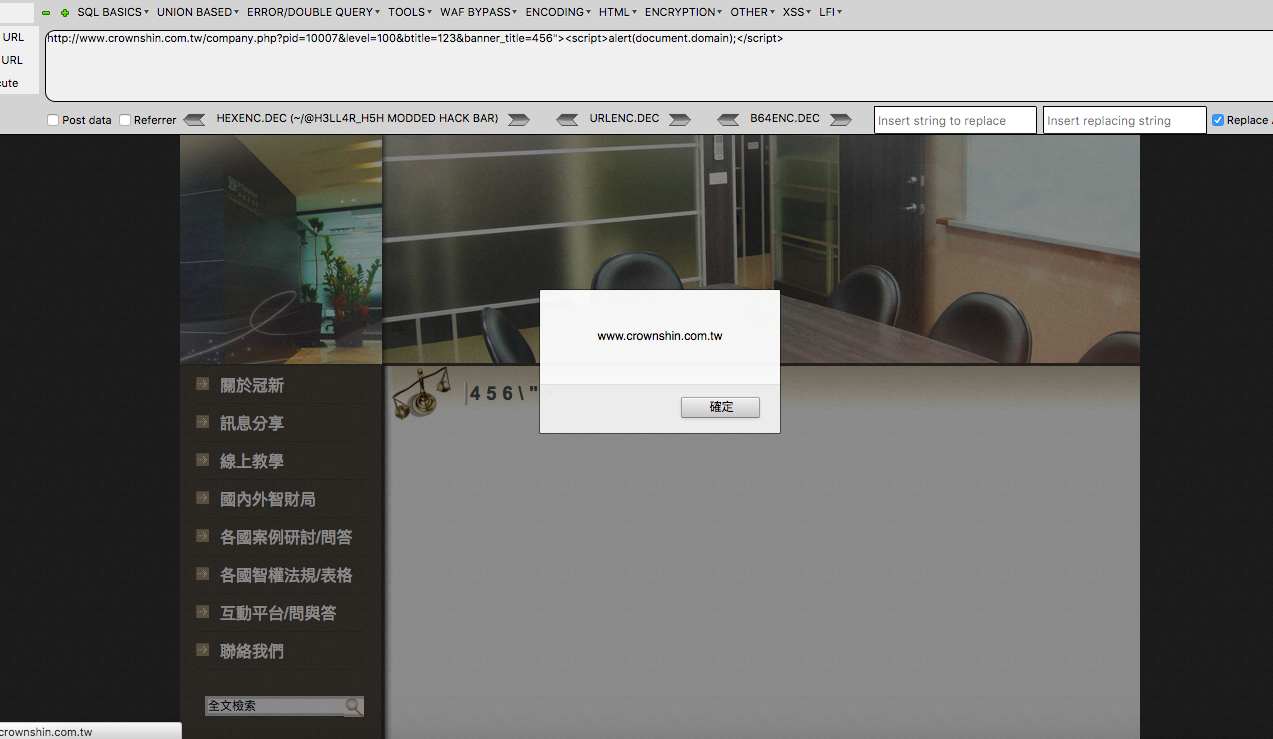The image size is (1273, 739).
Task: Click the arrow icon beside 線上教學
Action: [203, 460]
